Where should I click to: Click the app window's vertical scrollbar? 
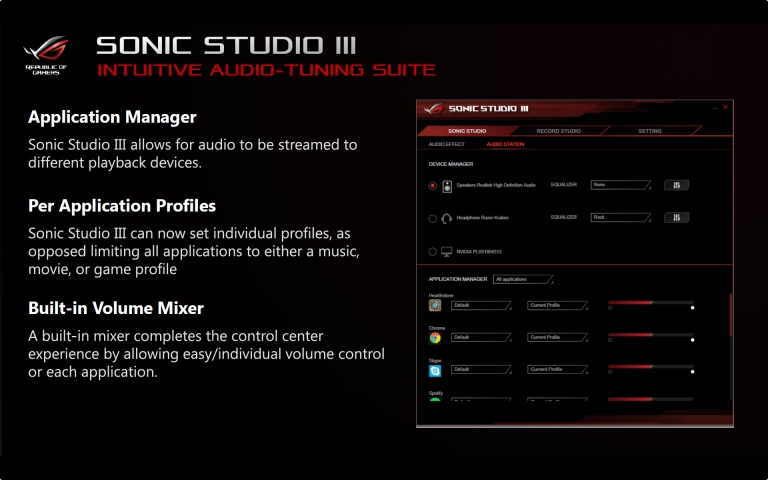(x=730, y=345)
